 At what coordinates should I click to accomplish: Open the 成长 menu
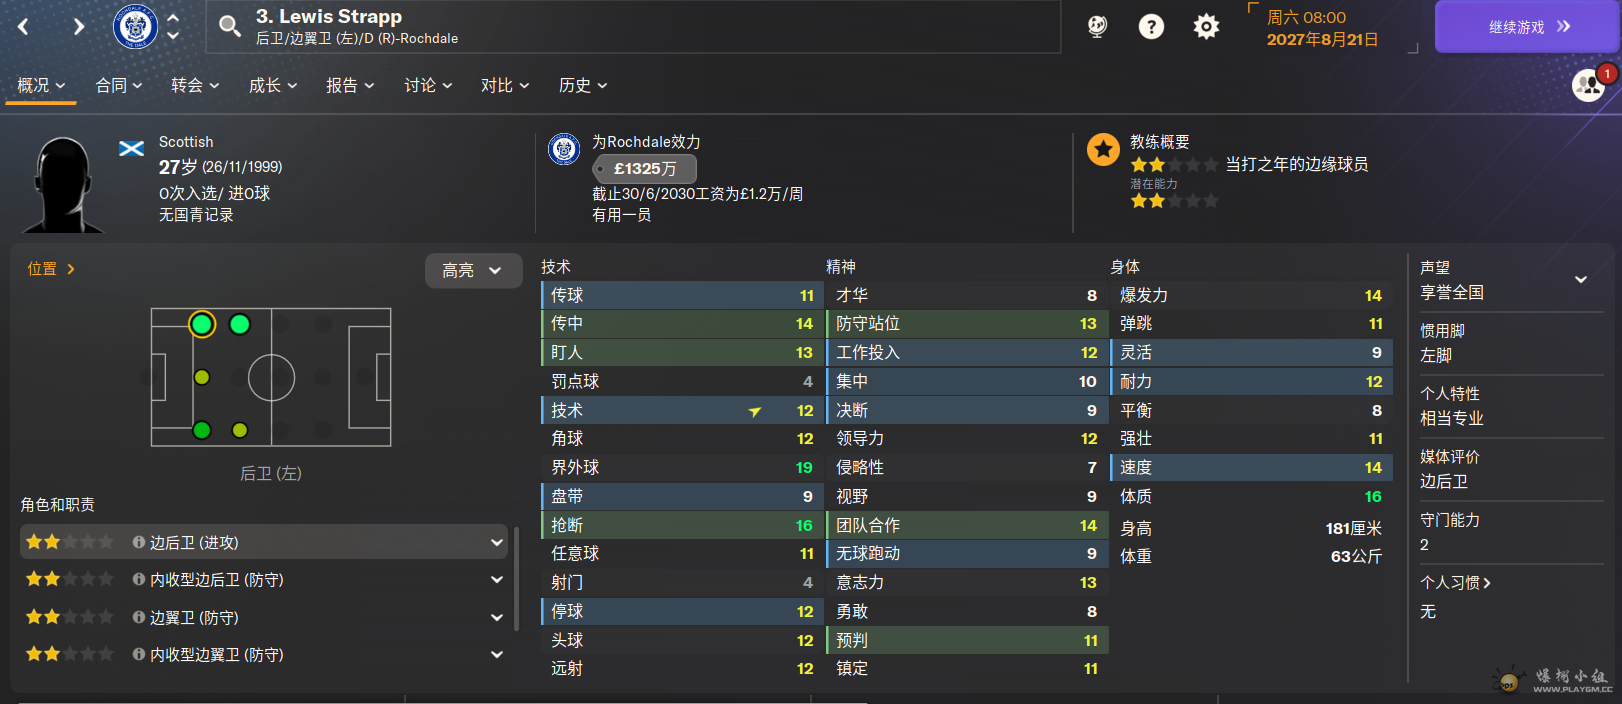(x=272, y=86)
